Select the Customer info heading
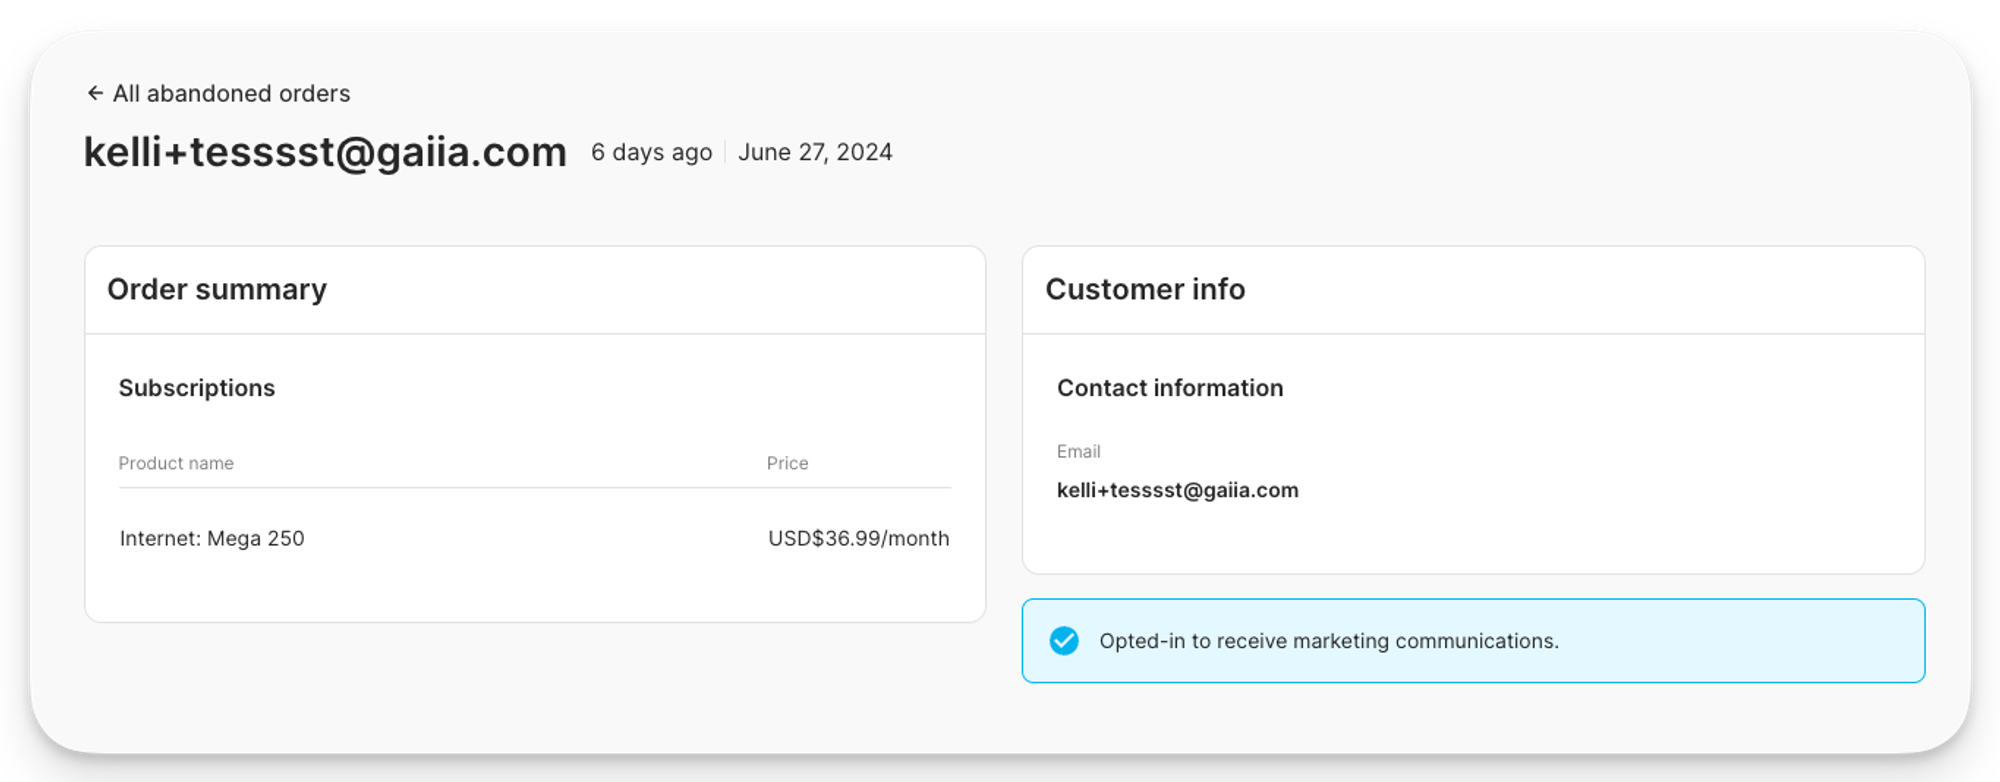 (x=1145, y=289)
